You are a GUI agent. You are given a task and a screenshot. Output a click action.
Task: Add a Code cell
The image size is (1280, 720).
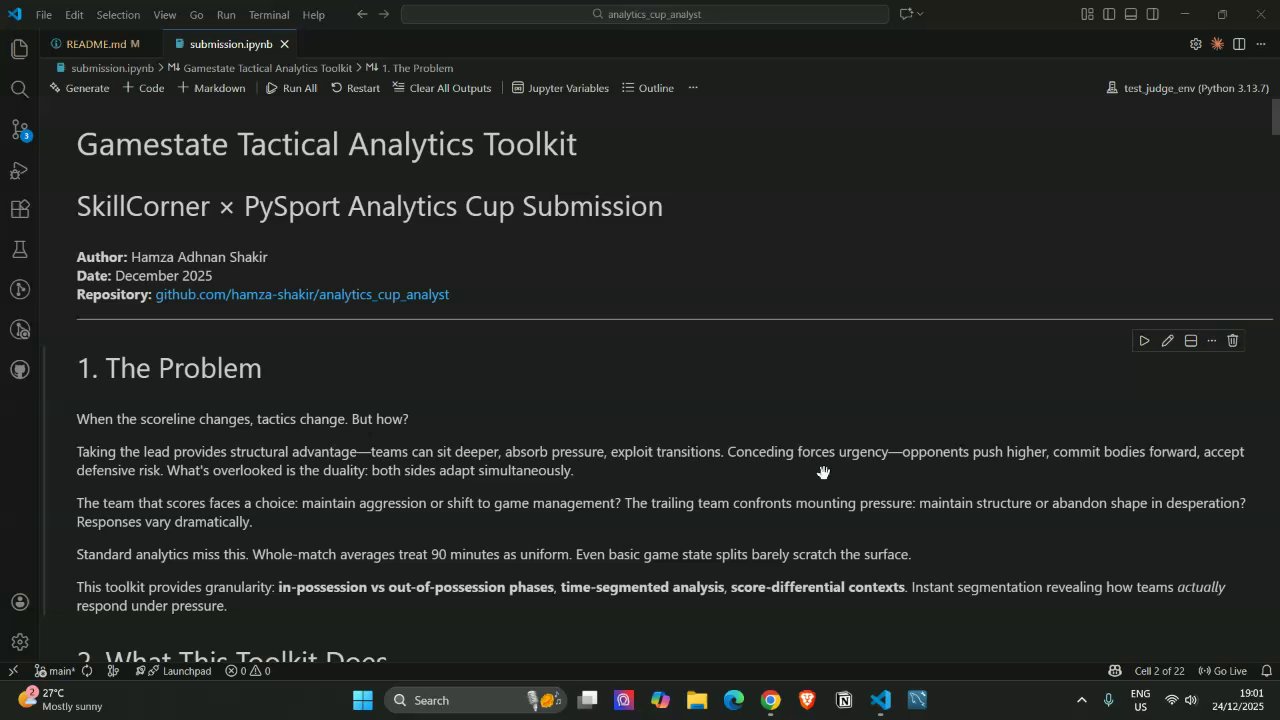(x=143, y=88)
